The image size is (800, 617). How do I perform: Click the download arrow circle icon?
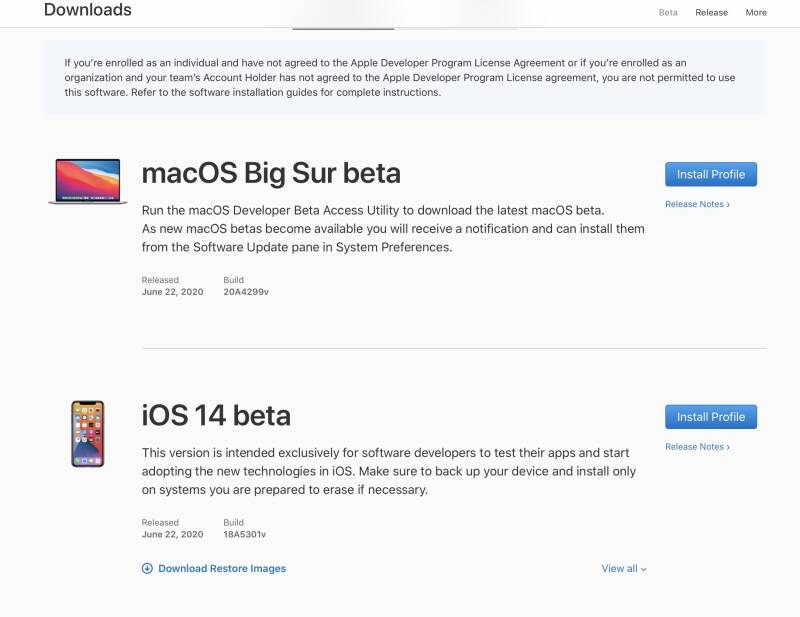pos(147,569)
